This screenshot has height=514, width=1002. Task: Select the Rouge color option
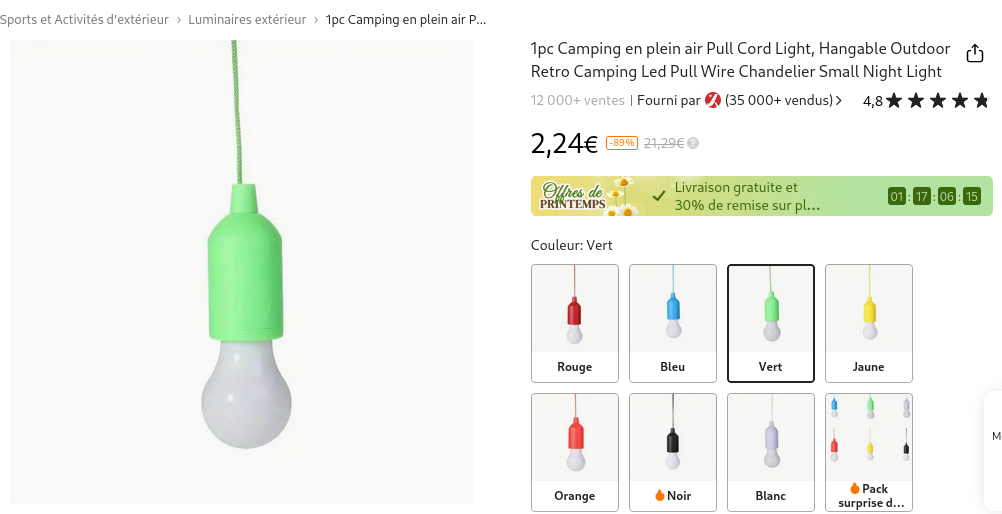[575, 322]
